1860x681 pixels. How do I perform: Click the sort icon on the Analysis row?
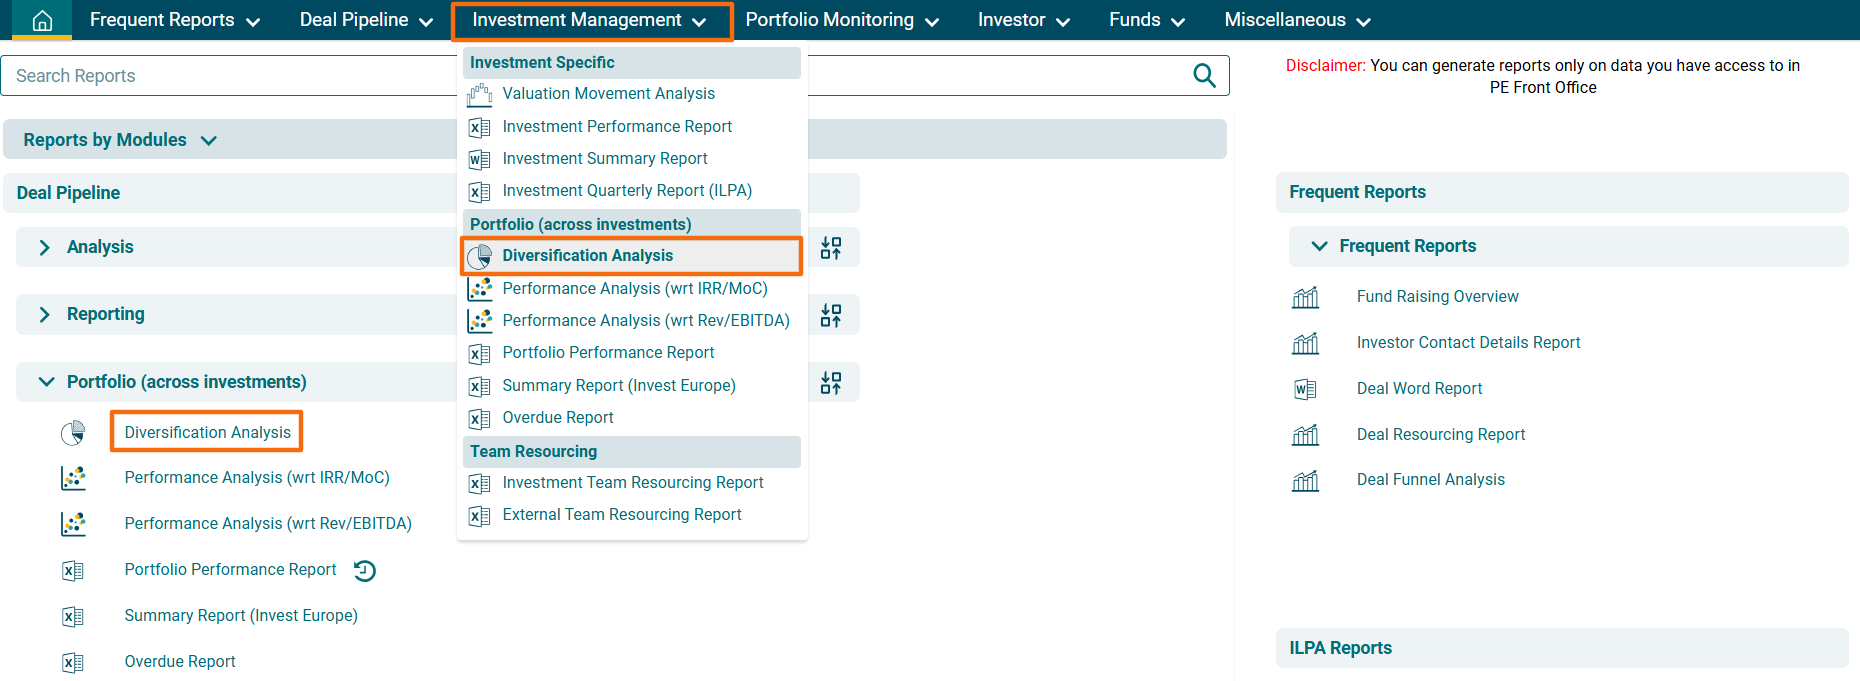[x=831, y=248]
